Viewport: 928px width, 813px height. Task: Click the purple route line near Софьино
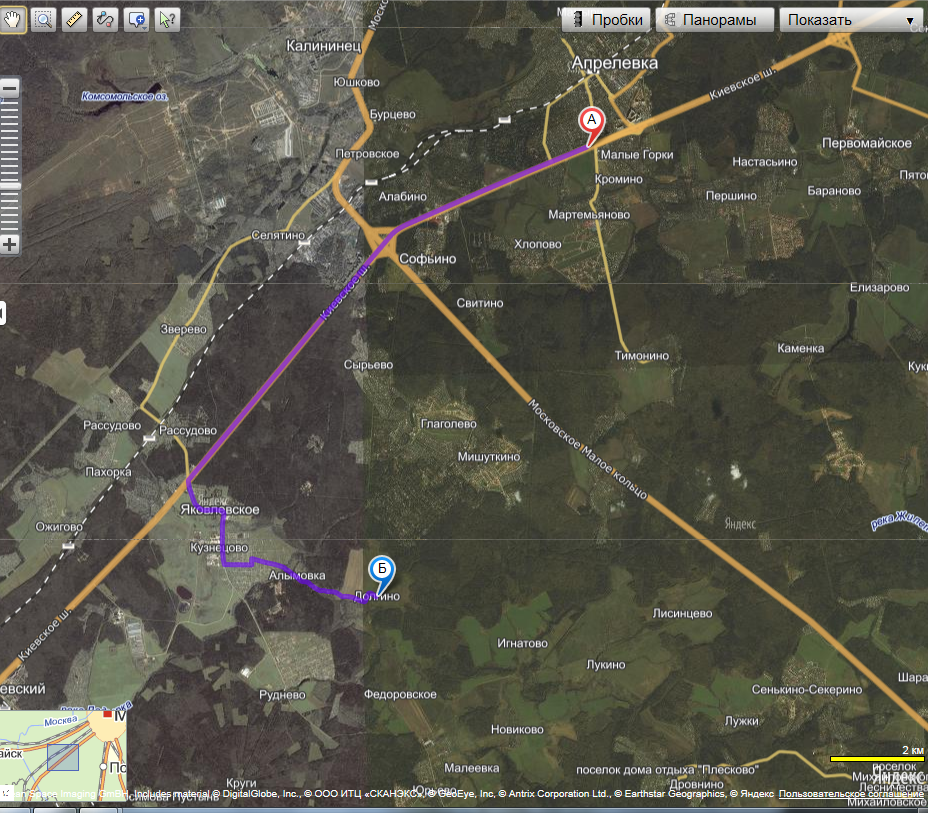420,218
